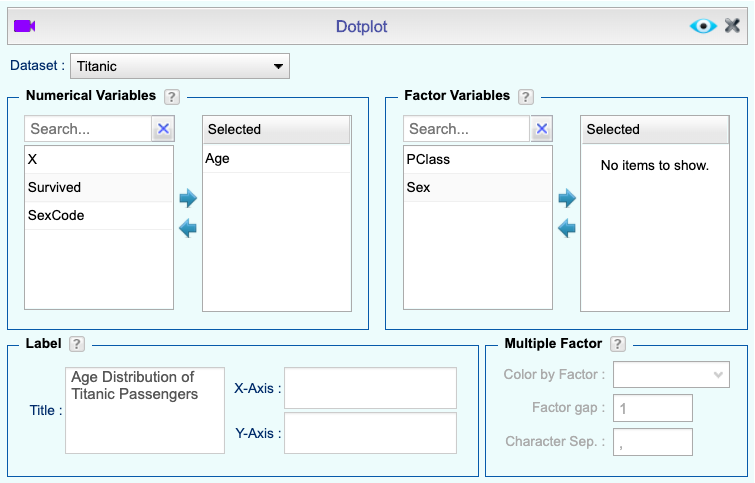Close the Dotplot dialog with tools icon
This screenshot has width=755, height=483.
click(733, 26)
